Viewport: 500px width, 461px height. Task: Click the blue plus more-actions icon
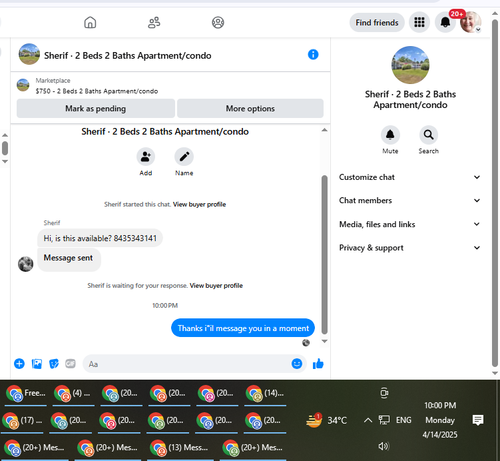click(19, 364)
